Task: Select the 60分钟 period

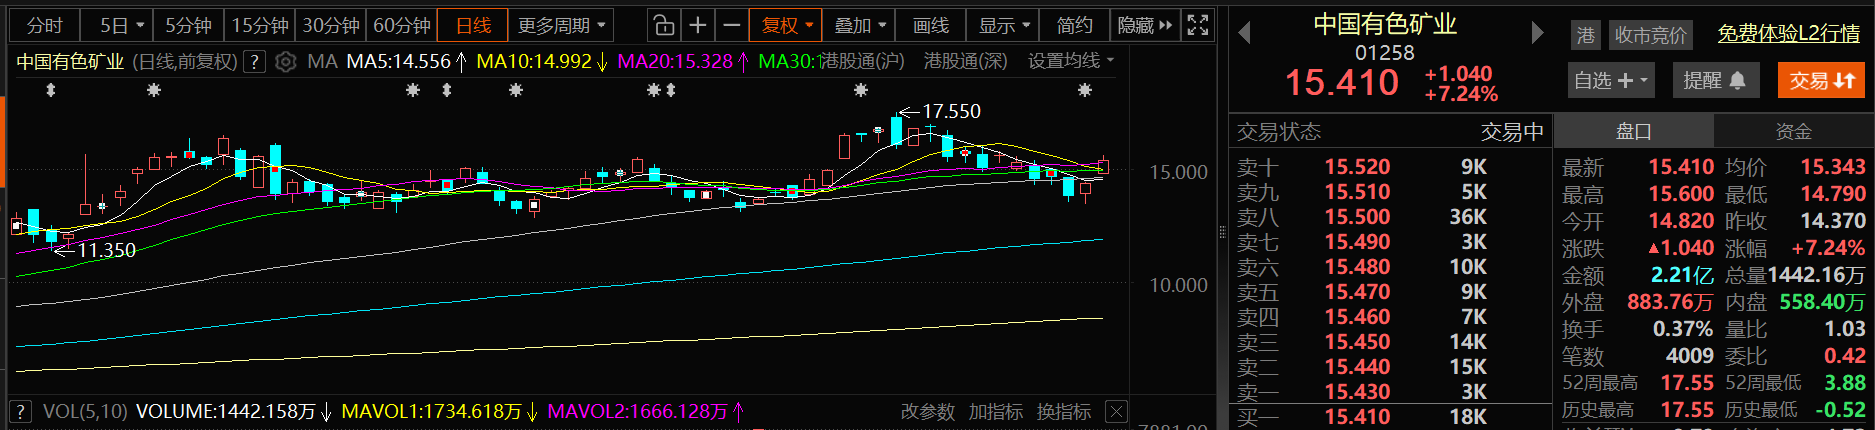Action: [x=402, y=26]
